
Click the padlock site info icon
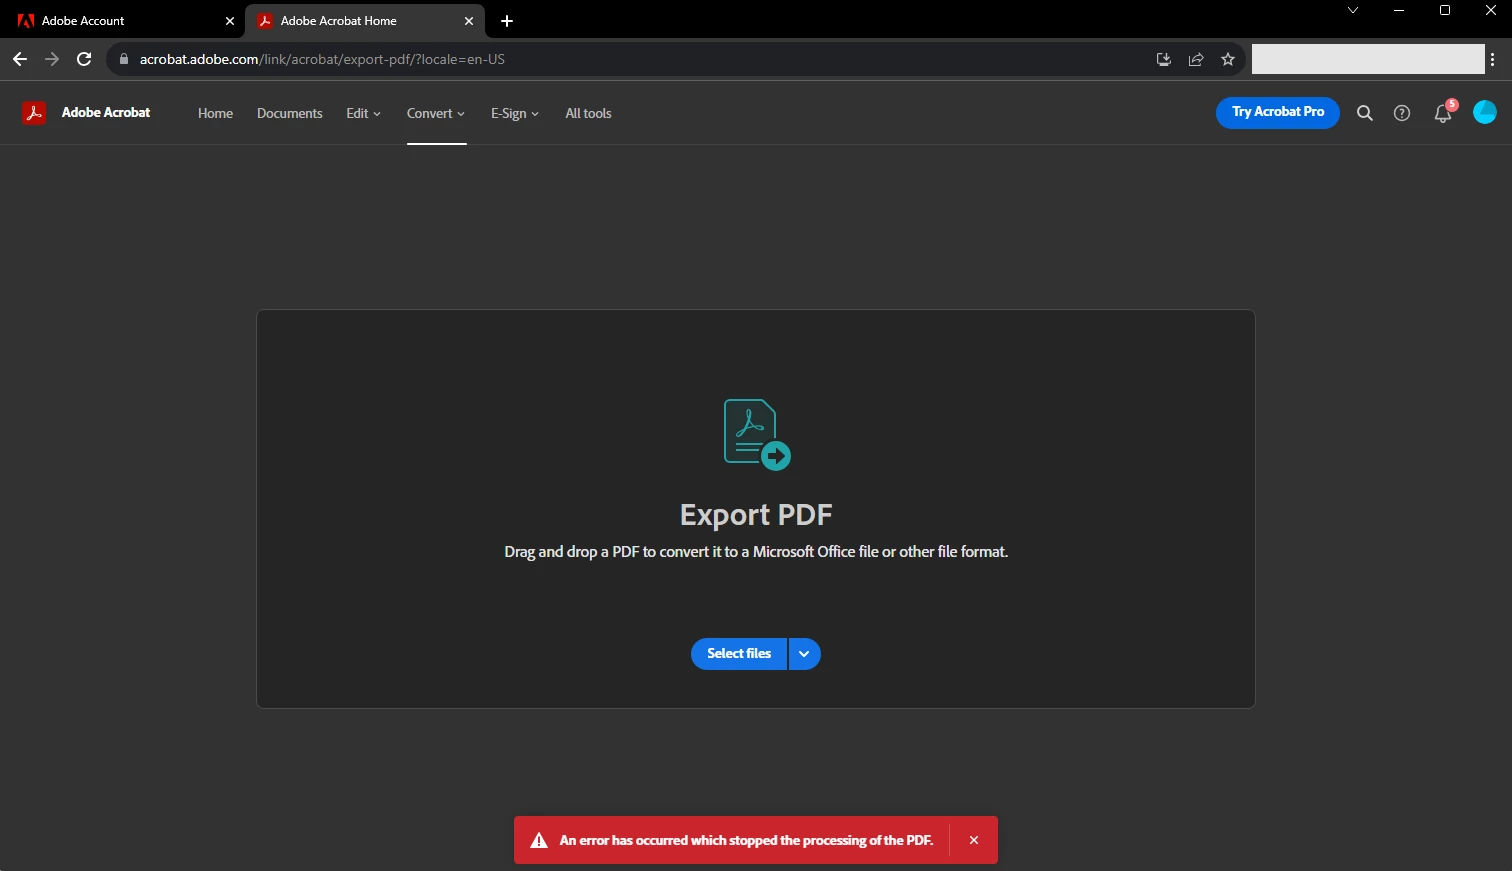124,59
